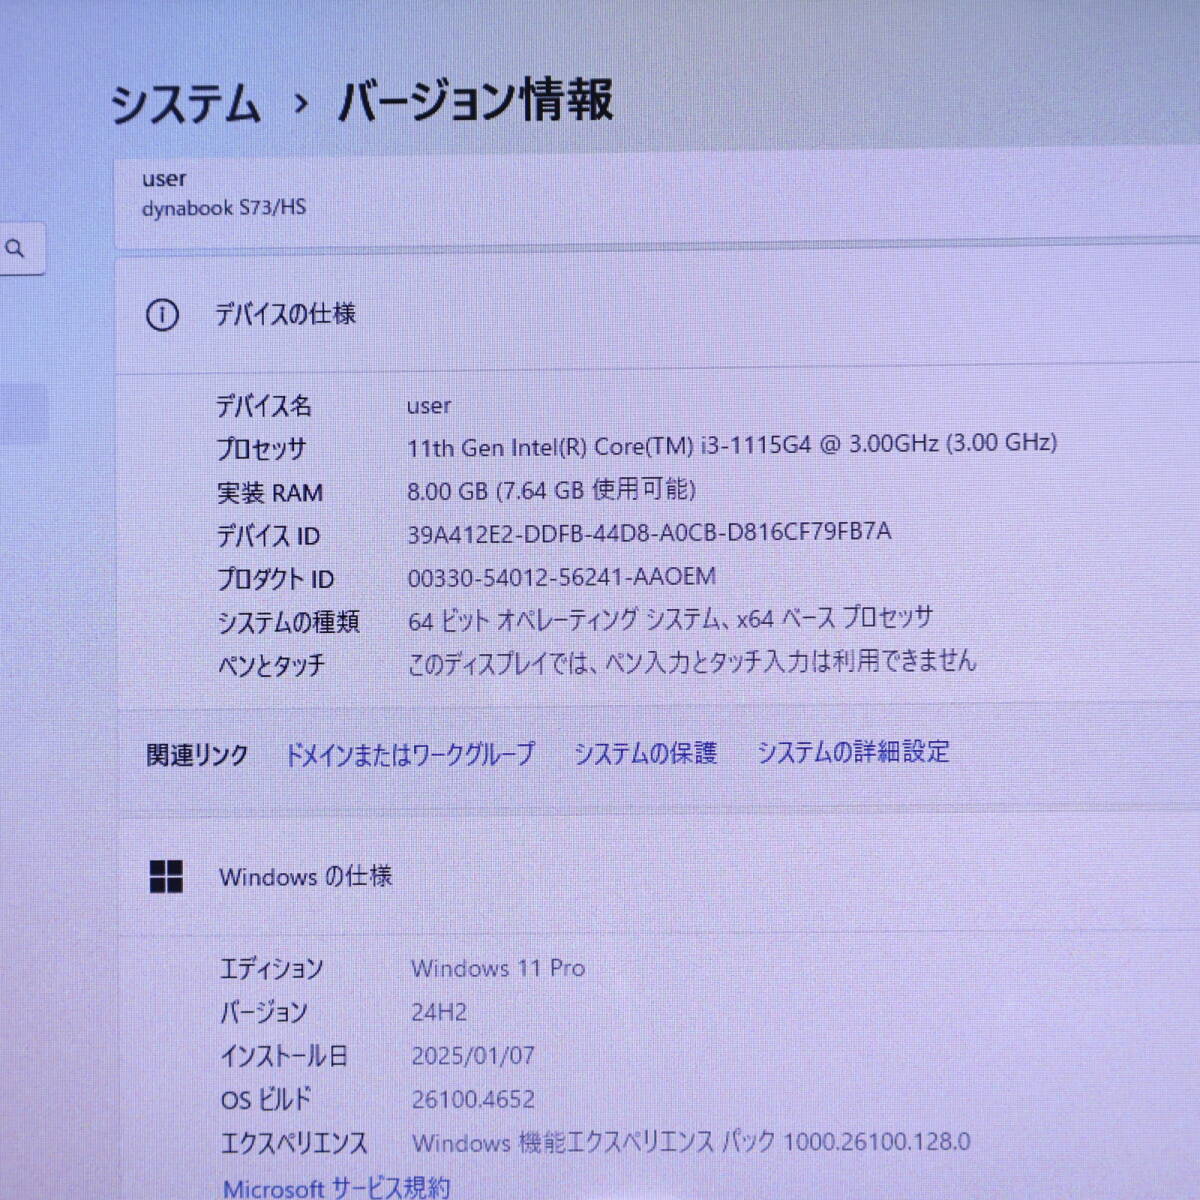Select the experience pack 1000.26100.128.0 value
Image resolution: width=1200 pixels, height=1200 pixels.
coord(691,1142)
